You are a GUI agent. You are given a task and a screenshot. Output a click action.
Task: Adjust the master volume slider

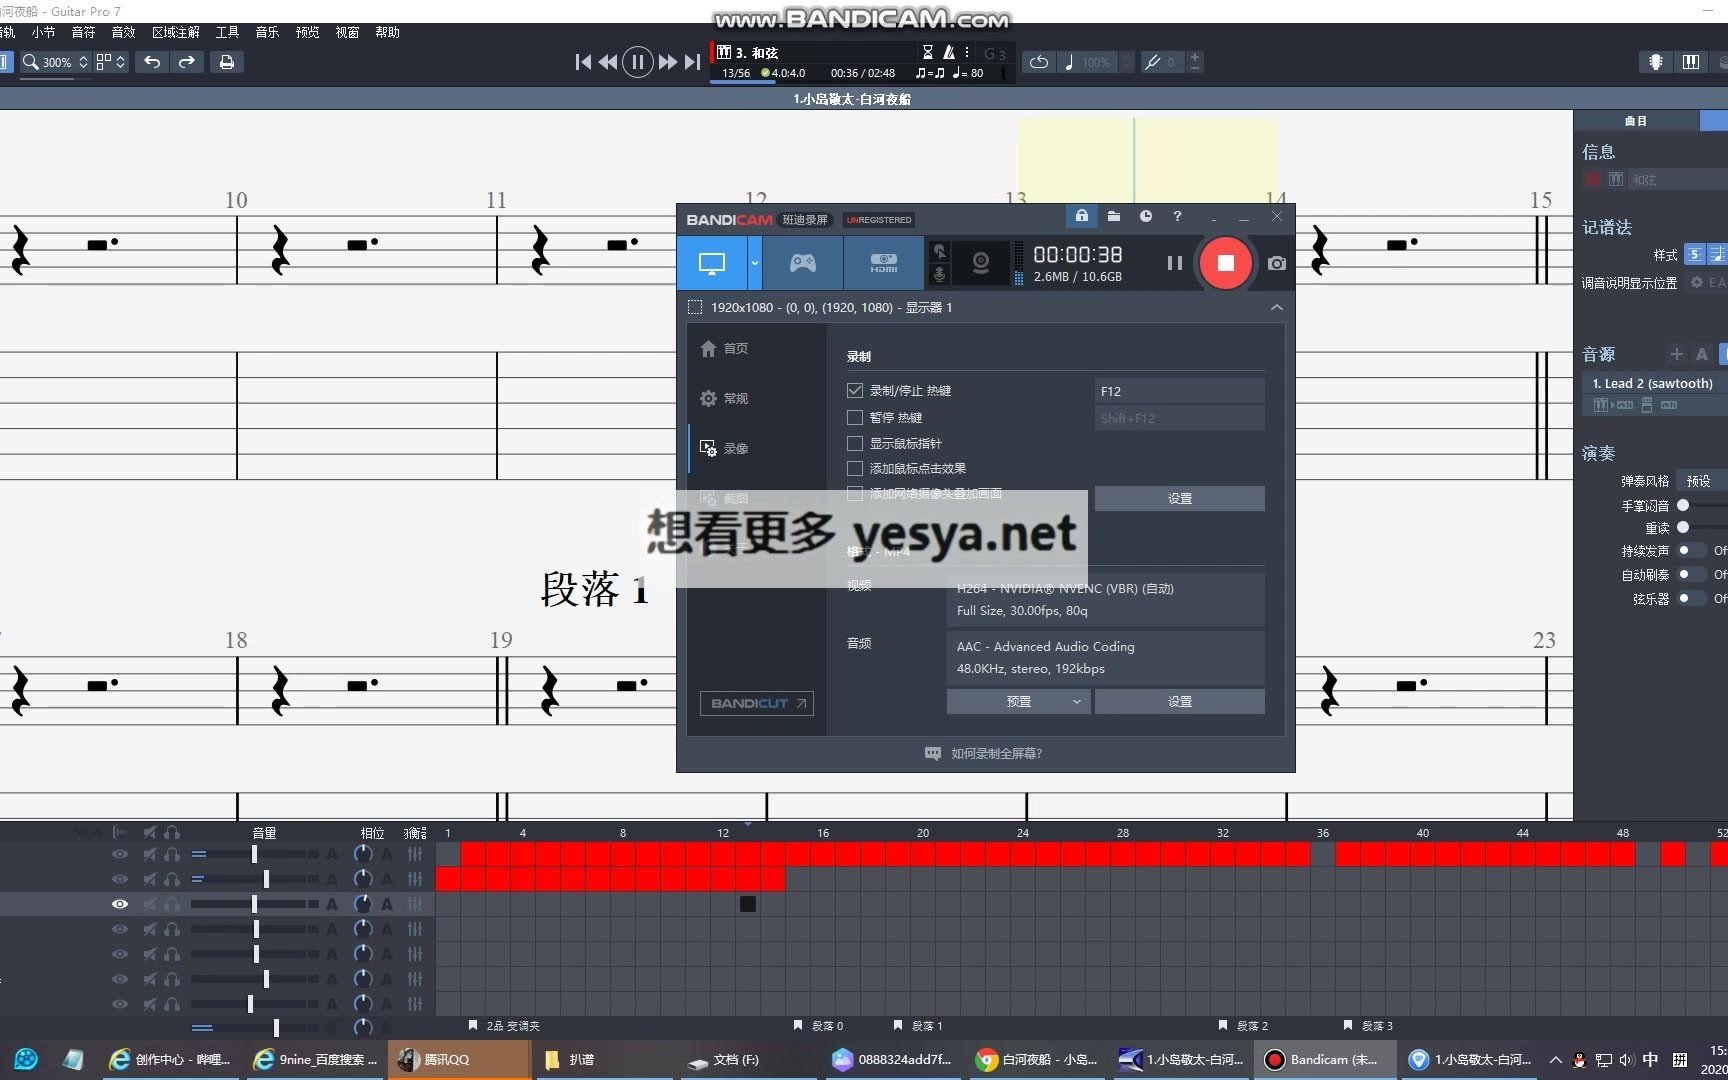point(276,1027)
